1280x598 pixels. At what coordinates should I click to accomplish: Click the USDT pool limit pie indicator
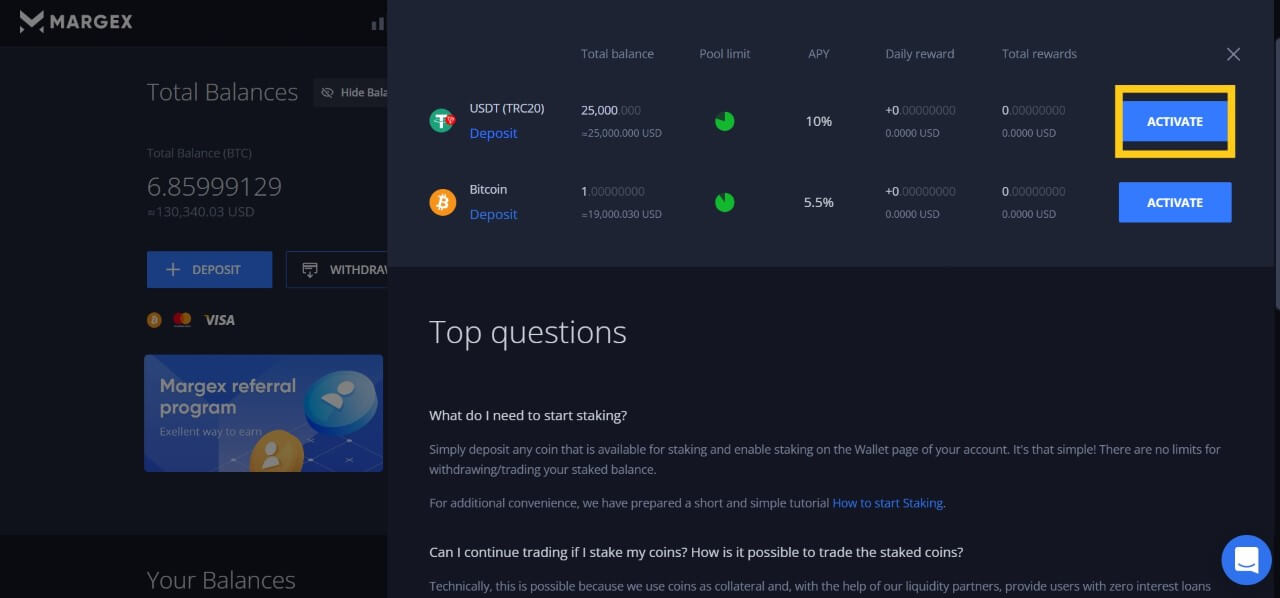724,121
